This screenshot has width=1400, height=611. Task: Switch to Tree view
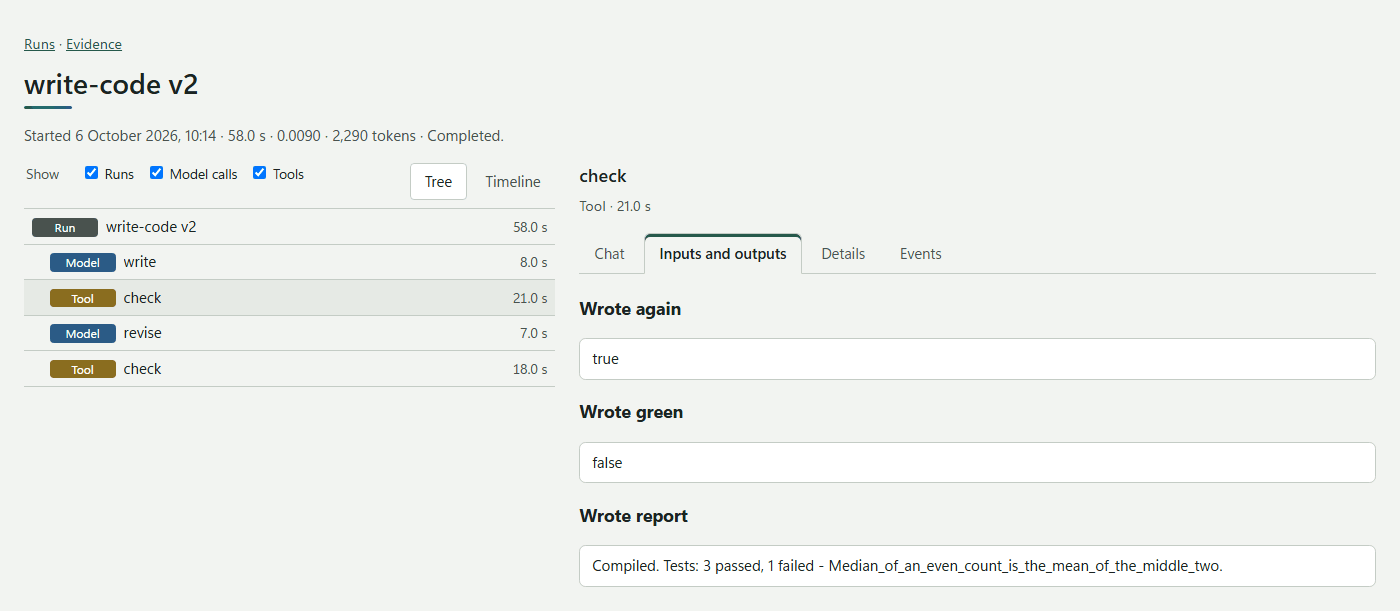pos(438,182)
